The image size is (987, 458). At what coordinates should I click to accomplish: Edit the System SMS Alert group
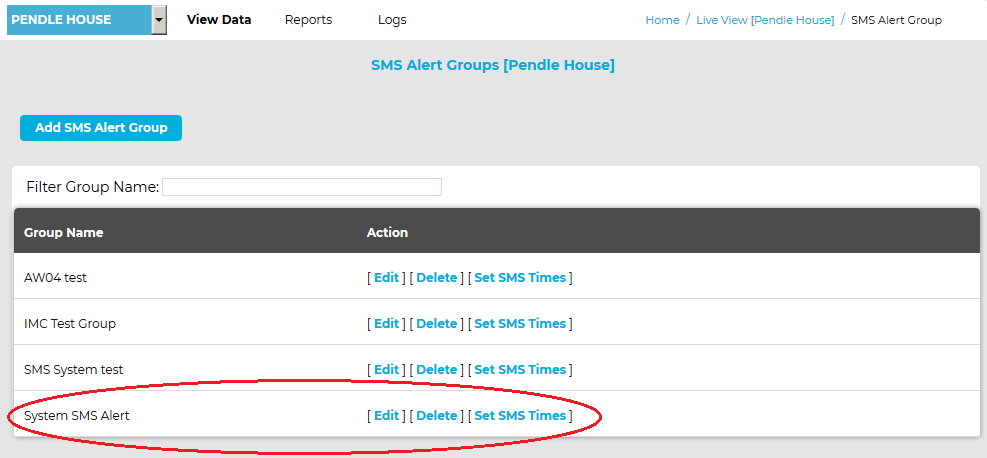point(386,415)
